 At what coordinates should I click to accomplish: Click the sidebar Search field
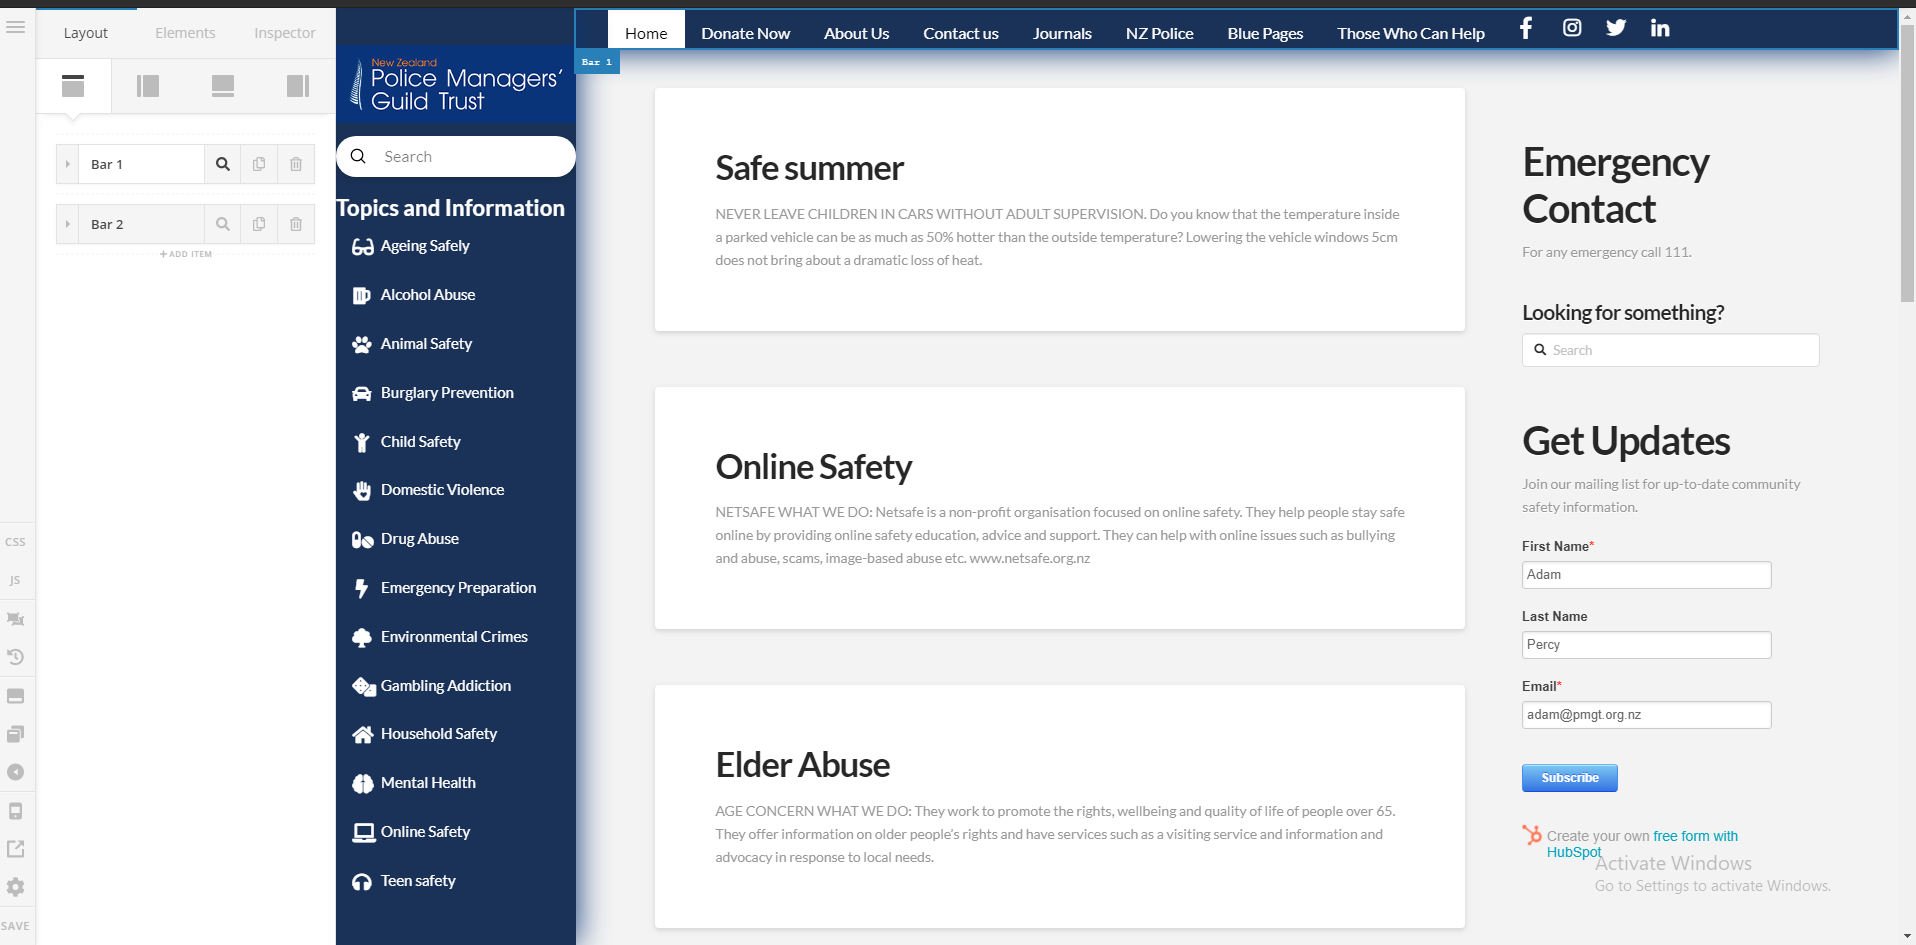pos(456,157)
